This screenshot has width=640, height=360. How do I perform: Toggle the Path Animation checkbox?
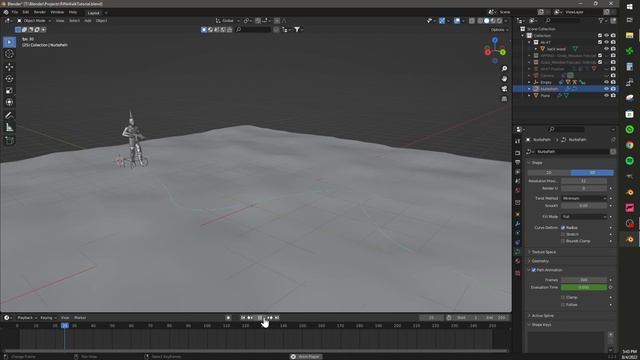click(533, 270)
